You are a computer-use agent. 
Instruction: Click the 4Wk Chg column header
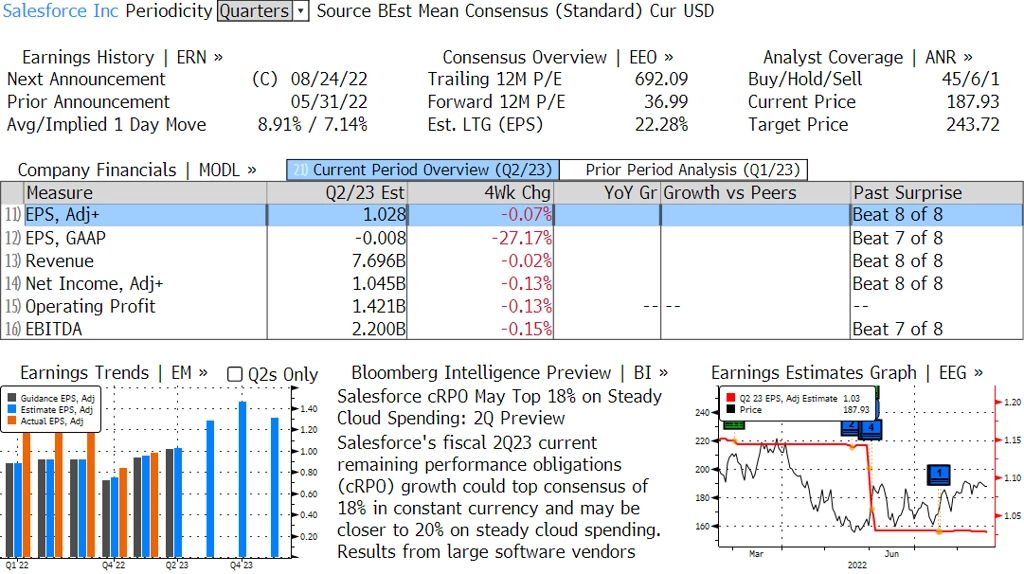coord(480,193)
